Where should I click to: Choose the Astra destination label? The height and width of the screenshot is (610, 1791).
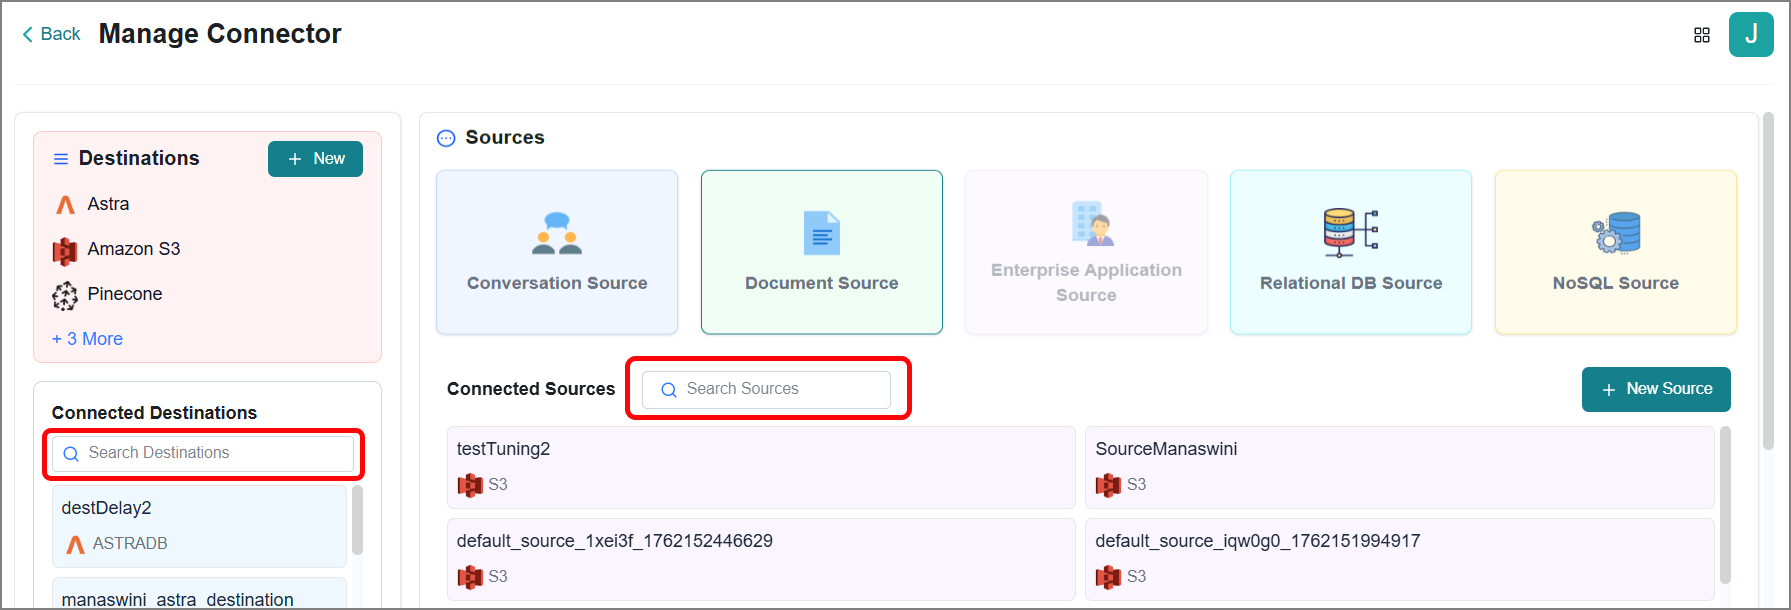[x=108, y=204]
